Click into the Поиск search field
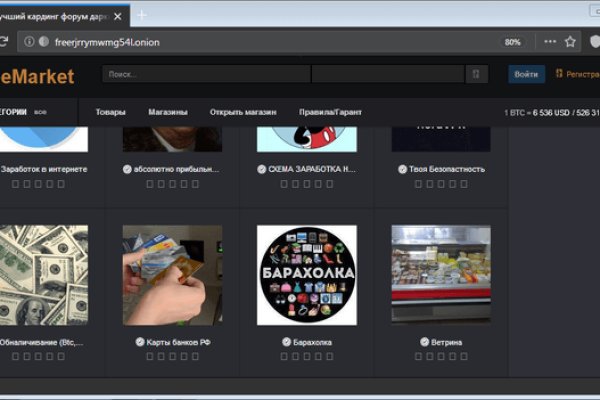The image size is (600, 400). [x=205, y=74]
